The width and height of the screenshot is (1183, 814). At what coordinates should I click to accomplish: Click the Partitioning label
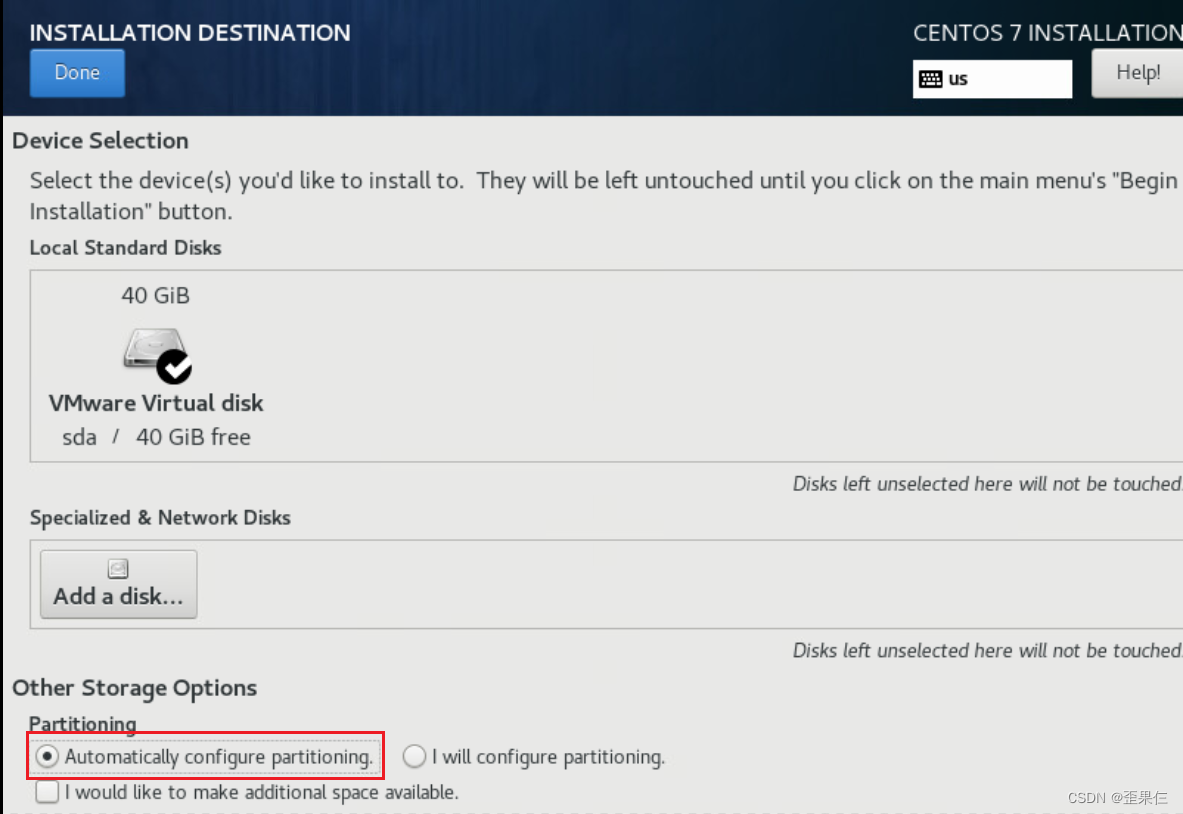tap(83, 723)
